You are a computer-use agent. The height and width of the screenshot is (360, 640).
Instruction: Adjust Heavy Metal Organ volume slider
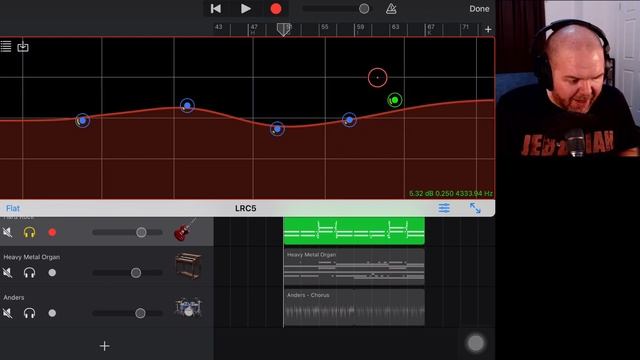tap(136, 273)
